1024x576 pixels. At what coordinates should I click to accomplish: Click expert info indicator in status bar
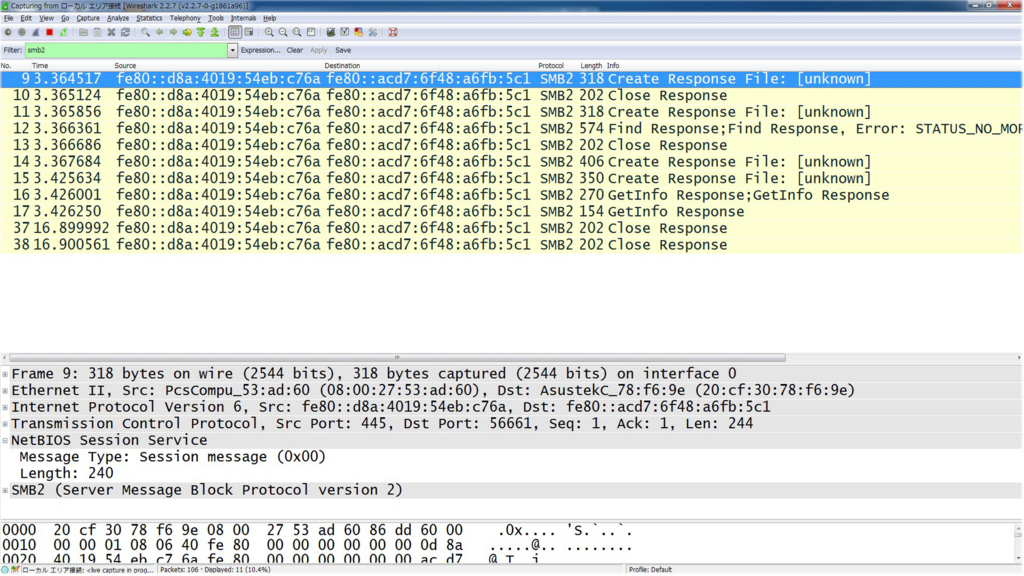(x=5, y=570)
